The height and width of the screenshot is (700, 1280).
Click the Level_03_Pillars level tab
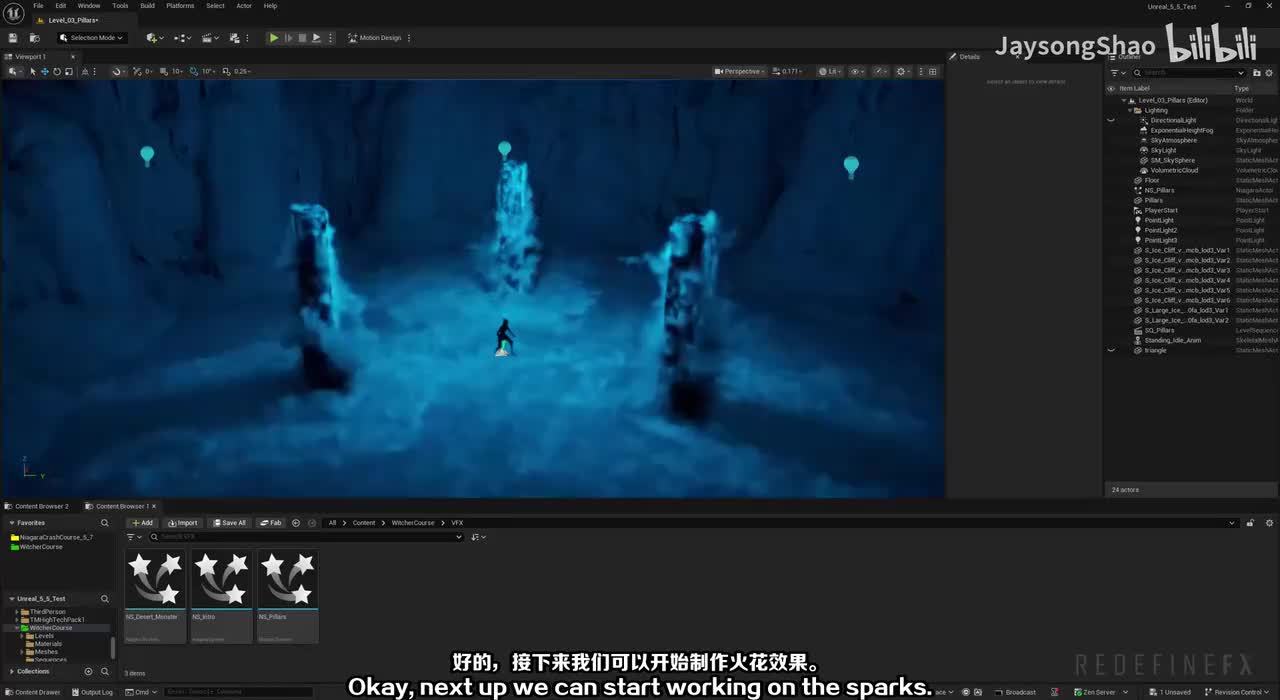(72, 20)
